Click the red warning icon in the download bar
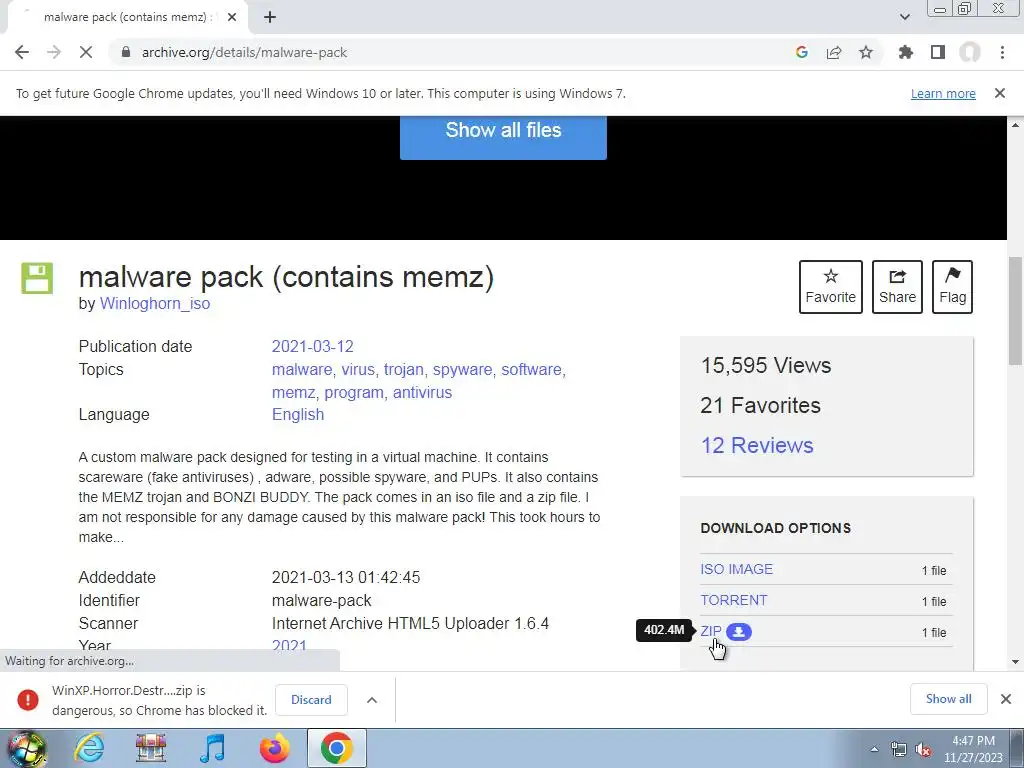Viewport: 1024px width, 768px height. pyautogui.click(x=28, y=699)
